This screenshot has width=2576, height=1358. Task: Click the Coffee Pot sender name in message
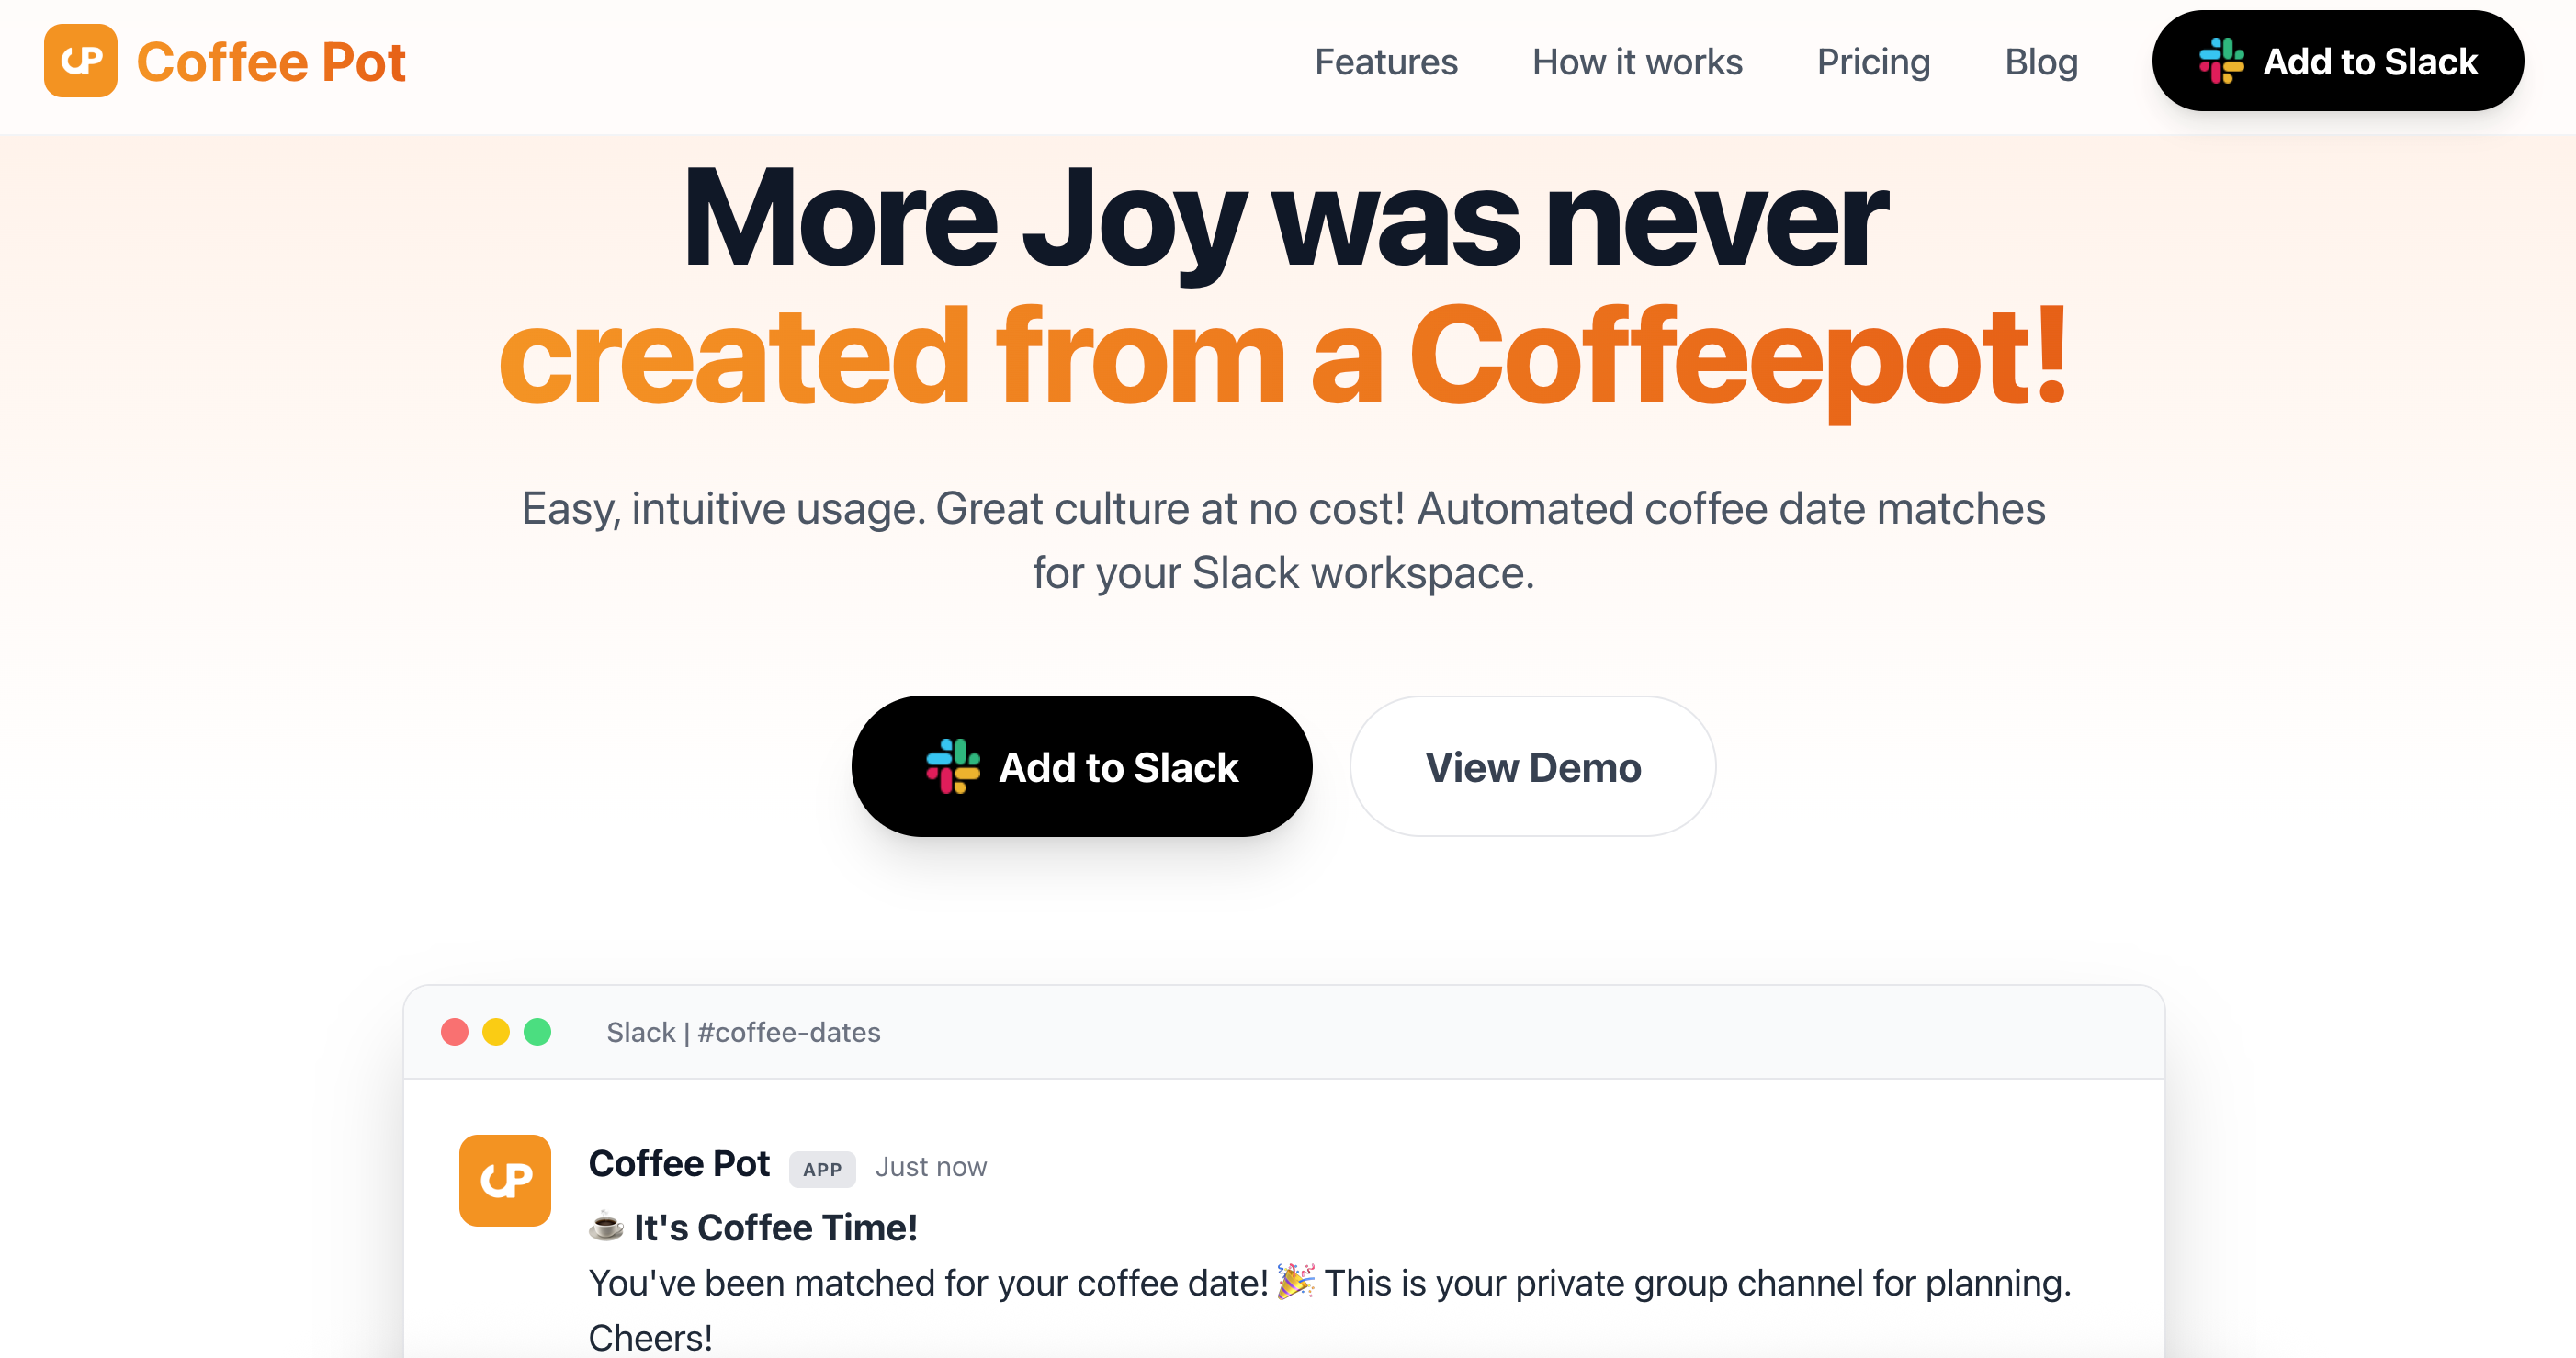click(679, 1164)
